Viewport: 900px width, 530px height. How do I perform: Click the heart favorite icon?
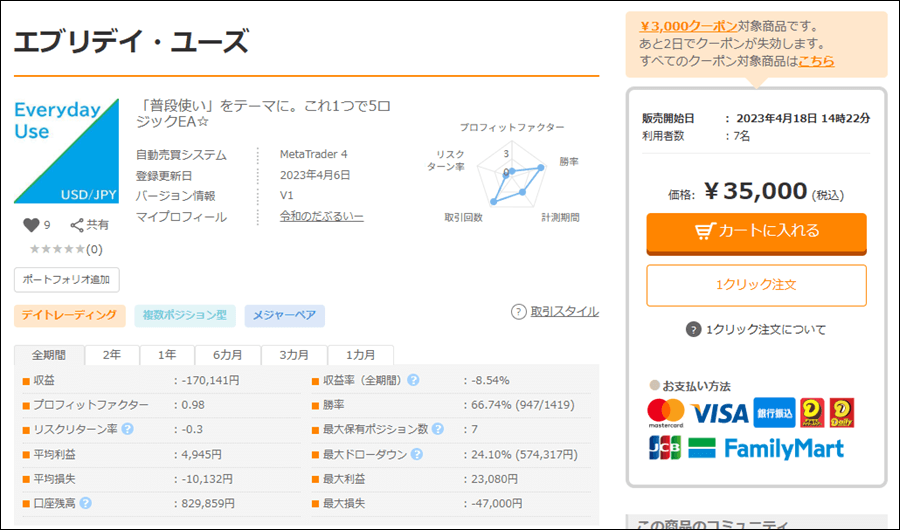click(30, 226)
